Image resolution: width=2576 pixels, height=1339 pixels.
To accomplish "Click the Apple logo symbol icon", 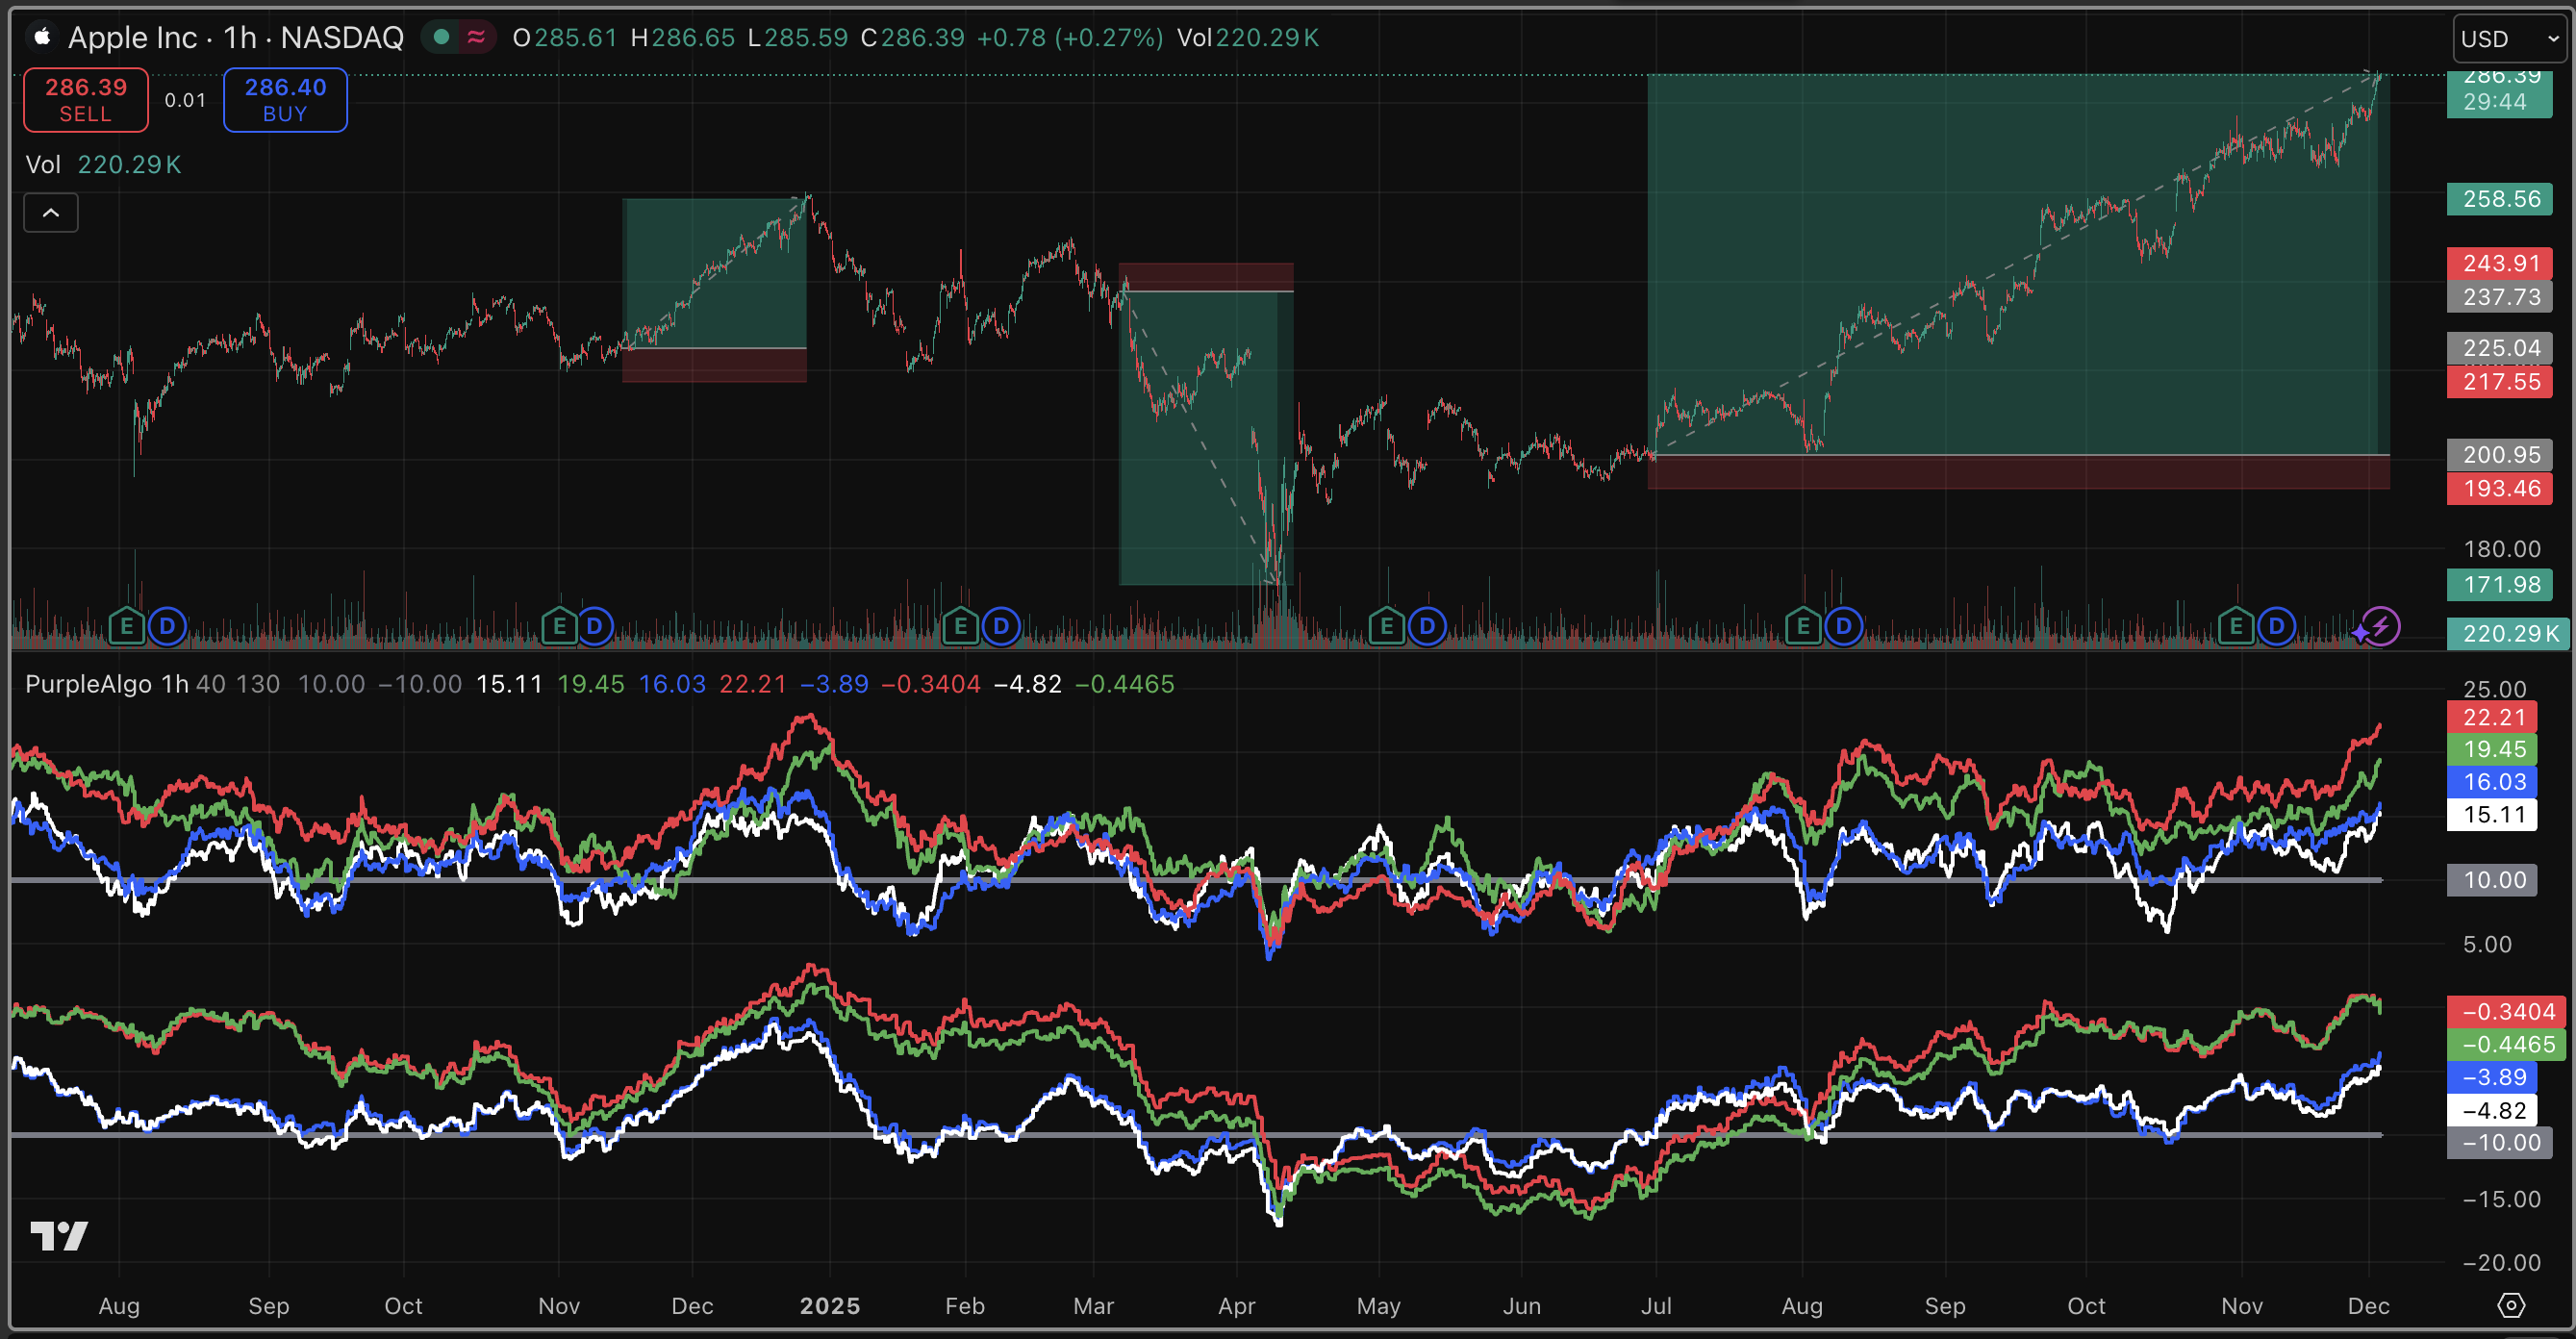I will point(42,37).
